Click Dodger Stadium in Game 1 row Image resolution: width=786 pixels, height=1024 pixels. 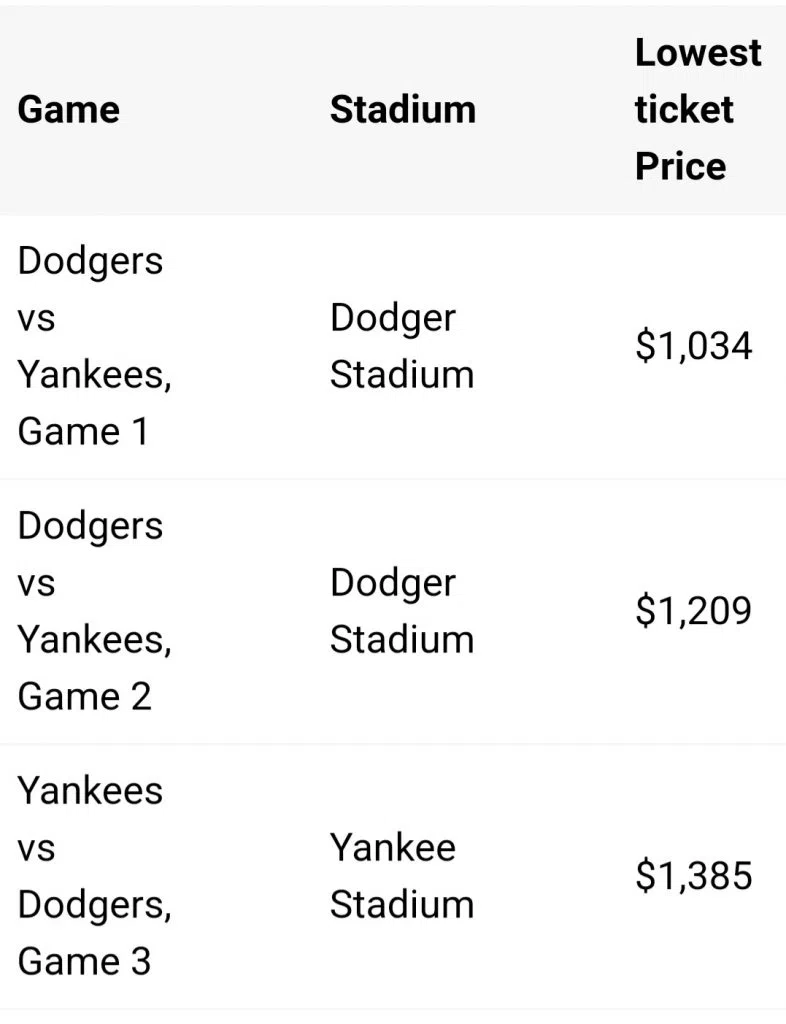point(401,346)
